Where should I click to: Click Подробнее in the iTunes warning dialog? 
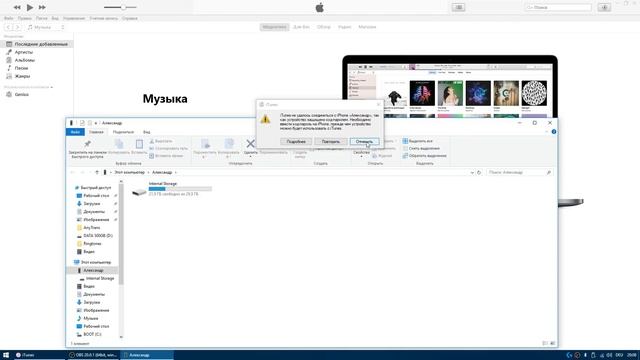tap(296, 142)
